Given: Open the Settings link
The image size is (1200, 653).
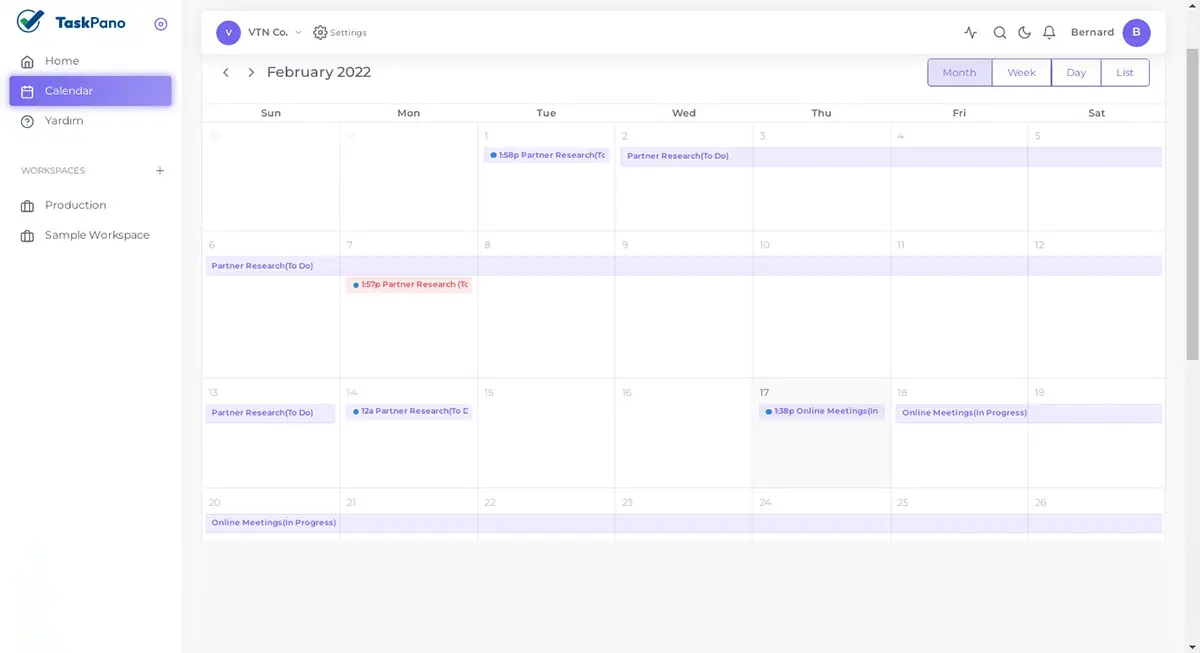Looking at the screenshot, I should click(x=348, y=33).
